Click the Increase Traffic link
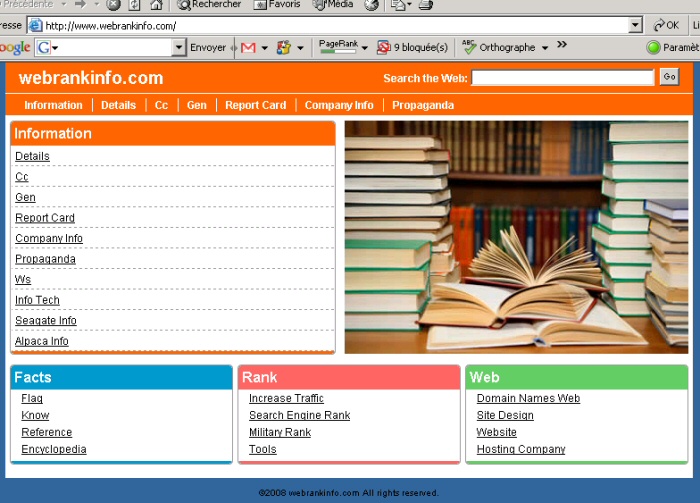This screenshot has width=700, height=503. pos(286,398)
